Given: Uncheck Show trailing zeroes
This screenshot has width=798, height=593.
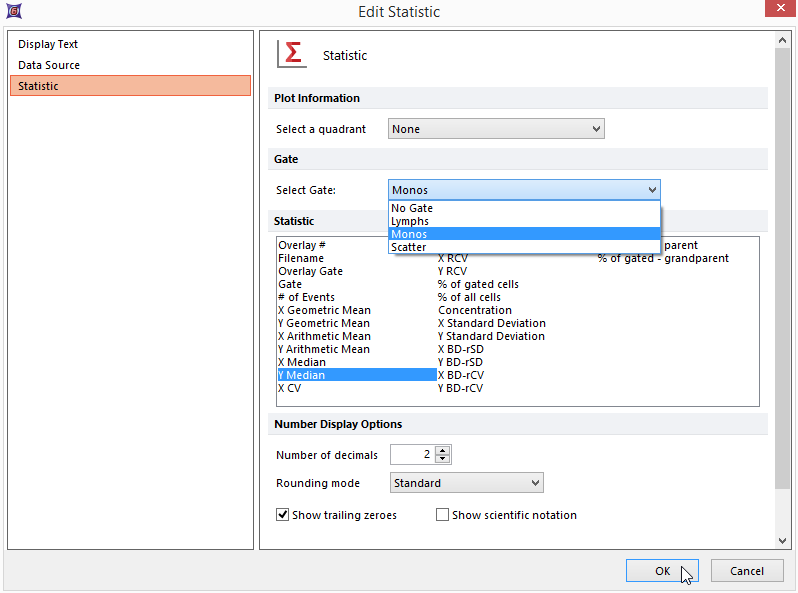Looking at the screenshot, I should pyautogui.click(x=283, y=515).
